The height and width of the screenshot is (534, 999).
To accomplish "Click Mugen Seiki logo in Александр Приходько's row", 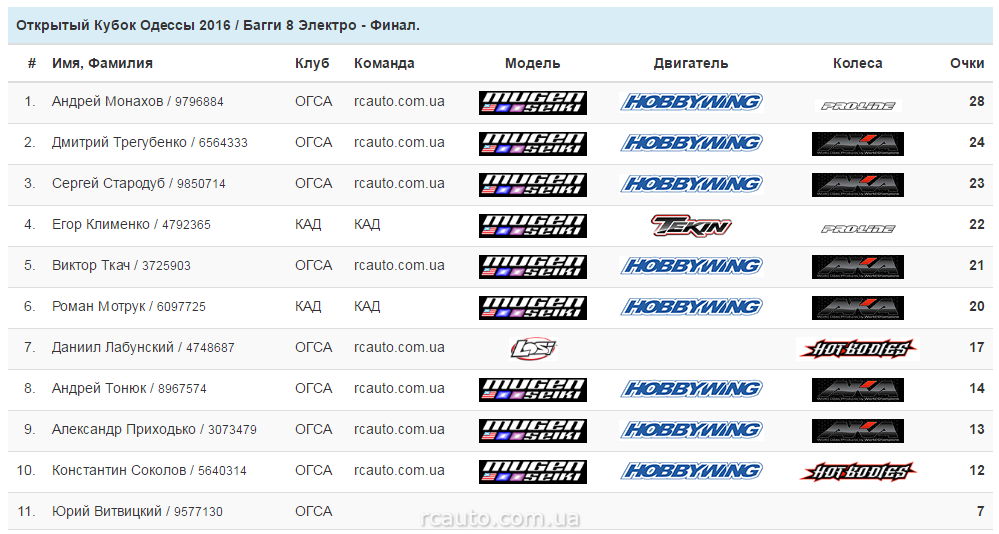I will [532, 430].
